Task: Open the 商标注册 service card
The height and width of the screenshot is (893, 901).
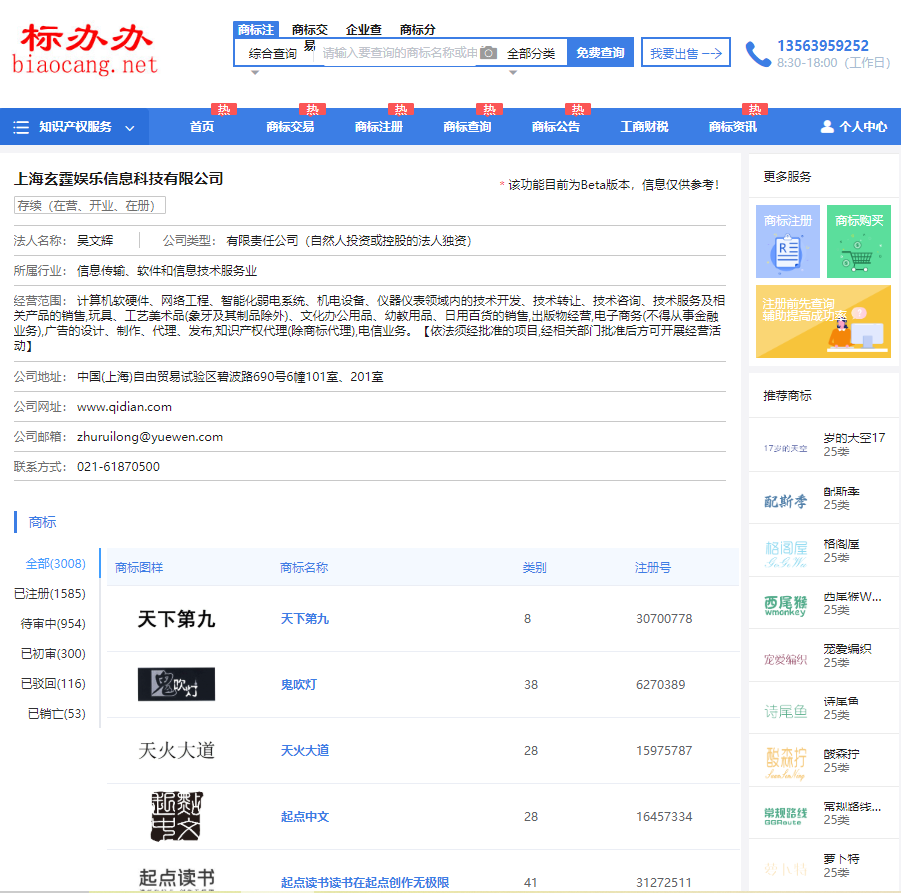Action: tap(787, 241)
